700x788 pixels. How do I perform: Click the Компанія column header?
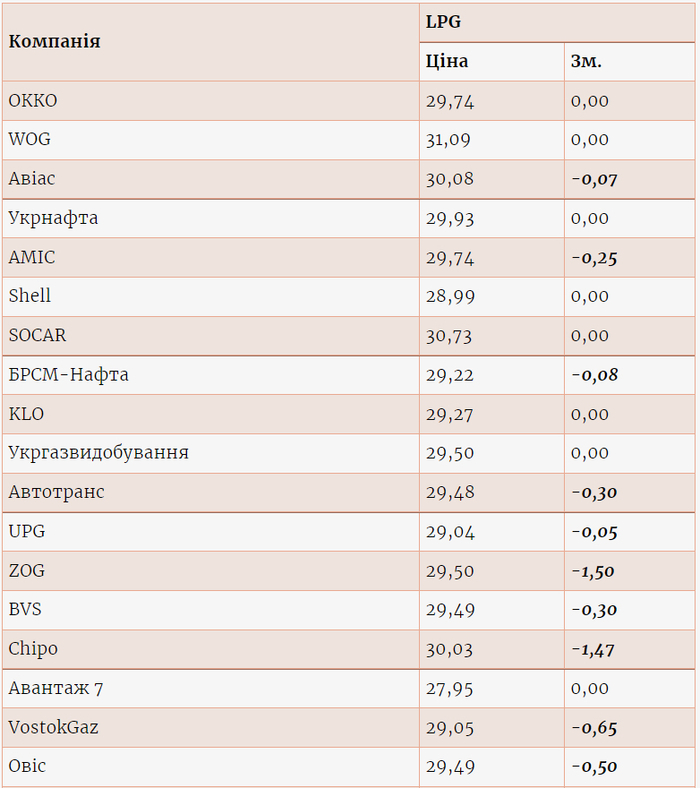point(54,41)
